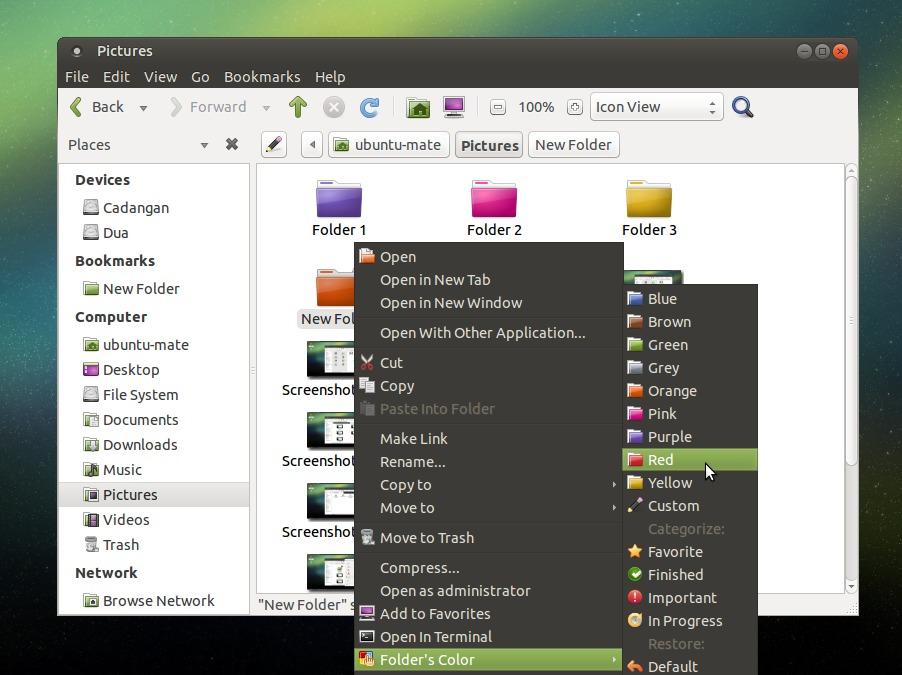Image resolution: width=902 pixels, height=675 pixels.
Task: Choose Open in New Tab from the context menu
Action: pyautogui.click(x=435, y=279)
